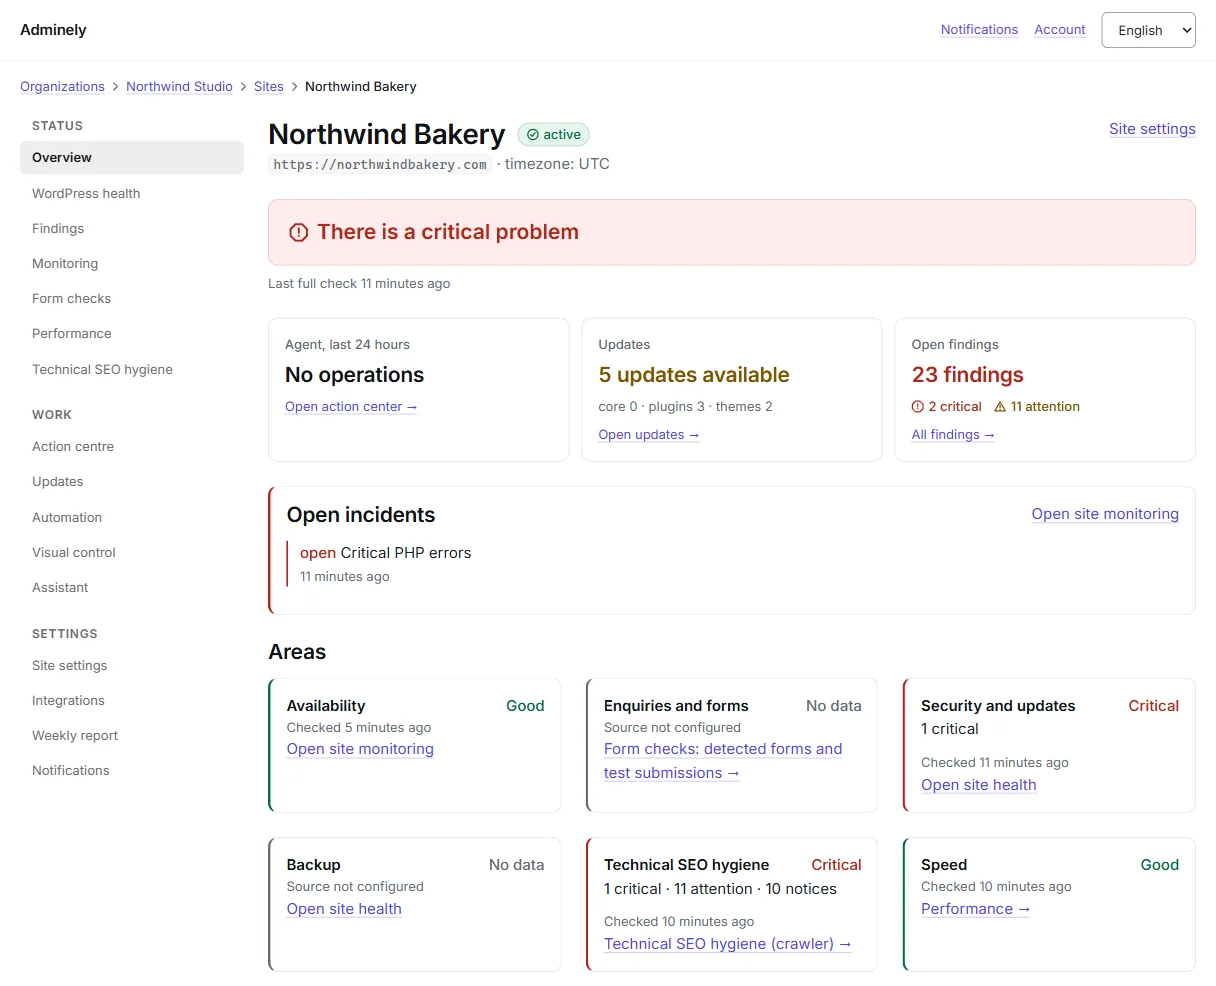Open Automation in the sidebar

coord(132,518)
